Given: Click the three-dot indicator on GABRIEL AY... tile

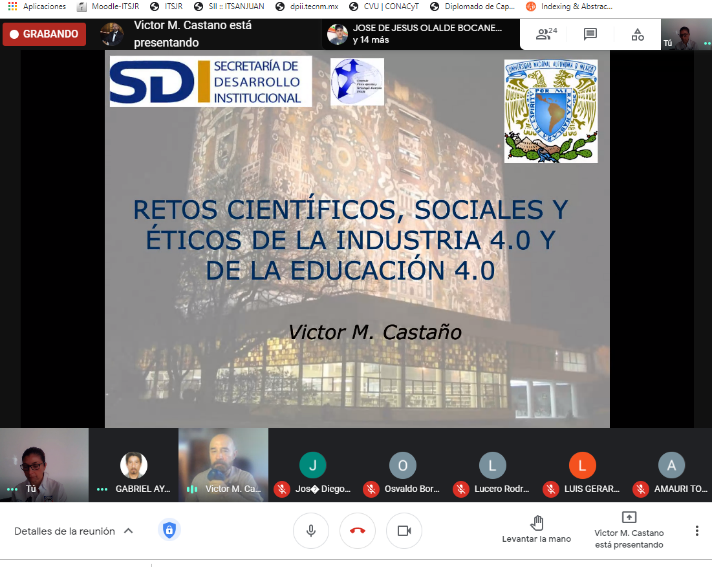Looking at the screenshot, I should [x=103, y=489].
